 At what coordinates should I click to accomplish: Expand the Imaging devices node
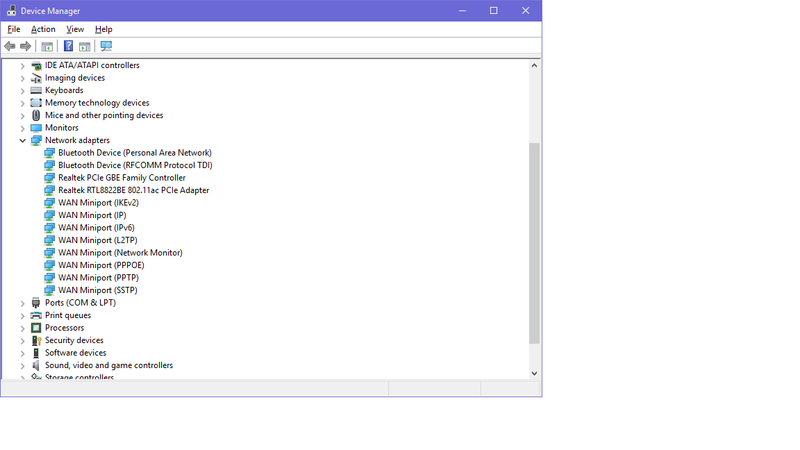(22, 78)
